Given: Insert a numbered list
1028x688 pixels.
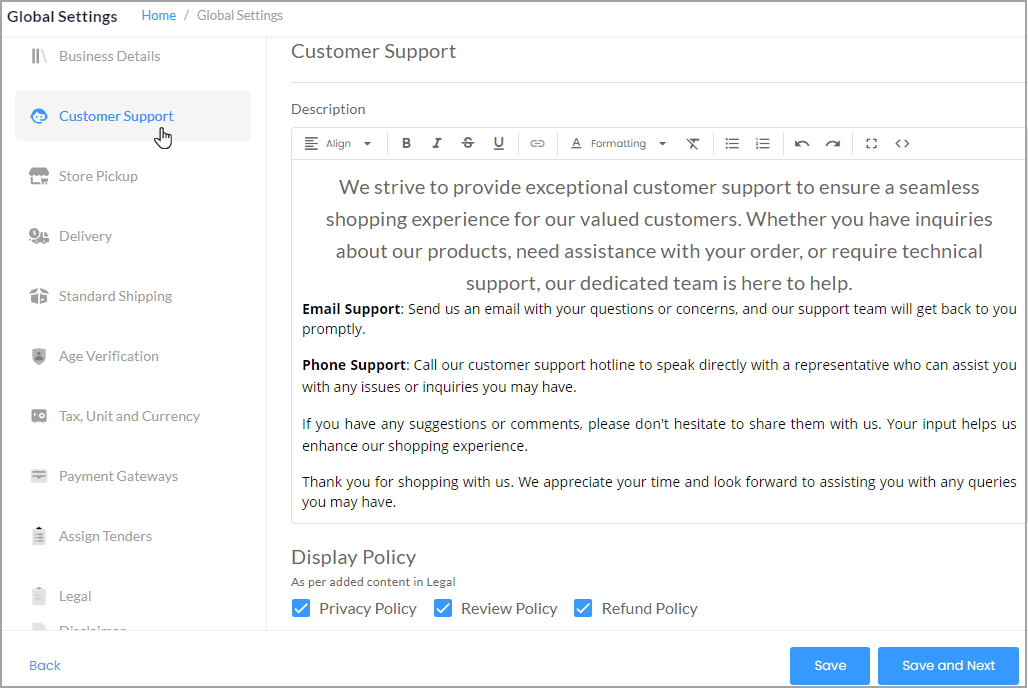Looking at the screenshot, I should 762,143.
